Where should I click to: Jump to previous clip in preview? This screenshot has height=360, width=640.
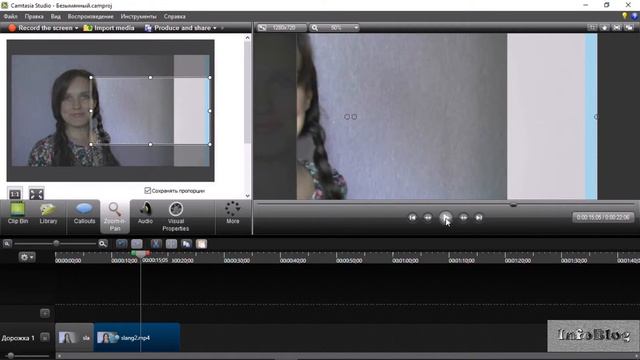(x=412, y=218)
